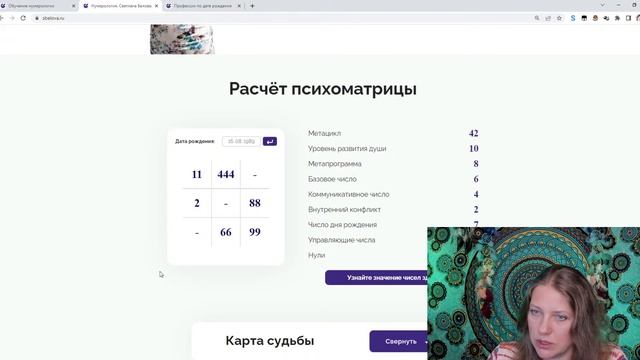Open the zoom magnifier icon in the address bar

[x=537, y=18]
